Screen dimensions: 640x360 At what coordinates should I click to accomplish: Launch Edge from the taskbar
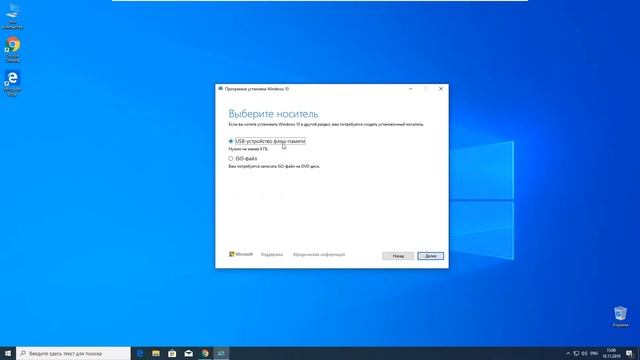tap(140, 353)
